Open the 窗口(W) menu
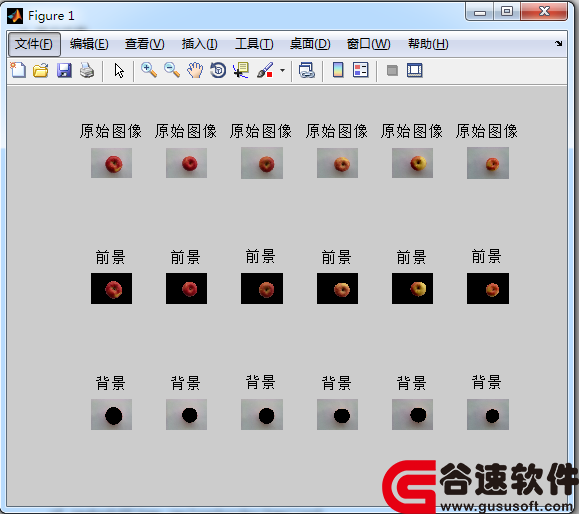Viewport: 579px width, 514px height. [x=369, y=44]
